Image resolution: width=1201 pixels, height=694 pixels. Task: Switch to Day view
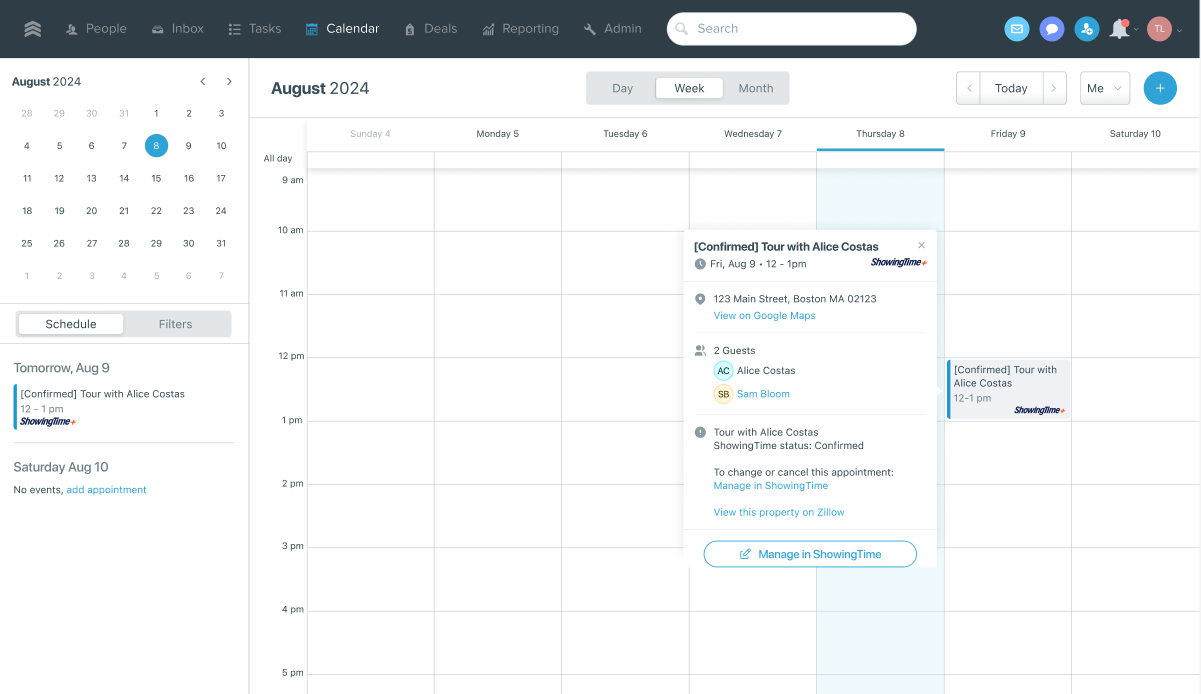(x=622, y=88)
